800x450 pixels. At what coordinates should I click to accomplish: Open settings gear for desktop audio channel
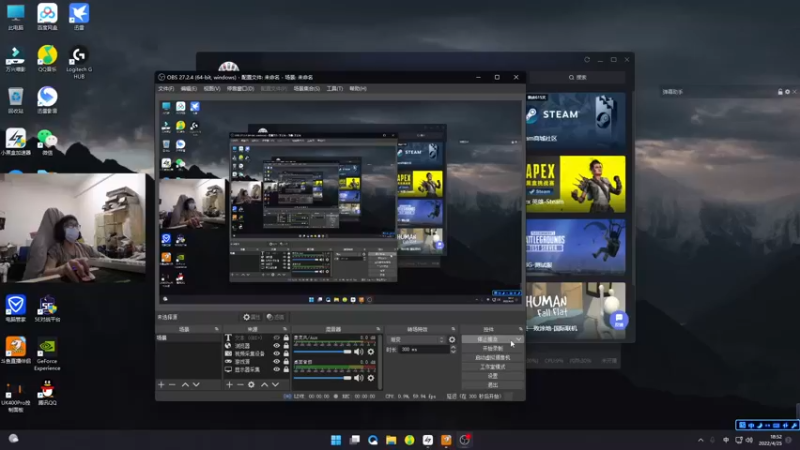(371, 378)
